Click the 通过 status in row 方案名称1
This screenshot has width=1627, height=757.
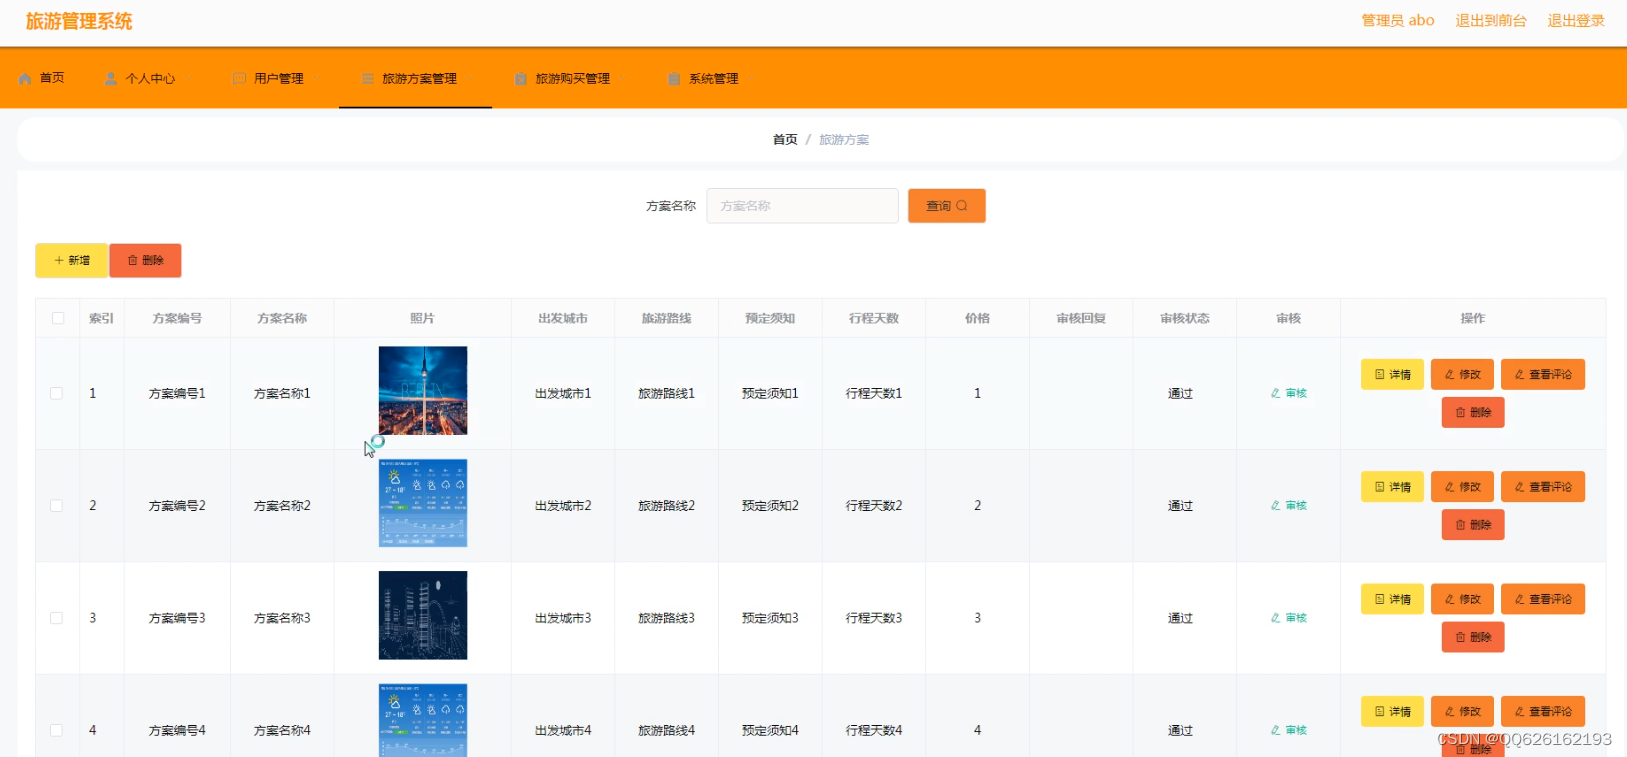(1180, 393)
